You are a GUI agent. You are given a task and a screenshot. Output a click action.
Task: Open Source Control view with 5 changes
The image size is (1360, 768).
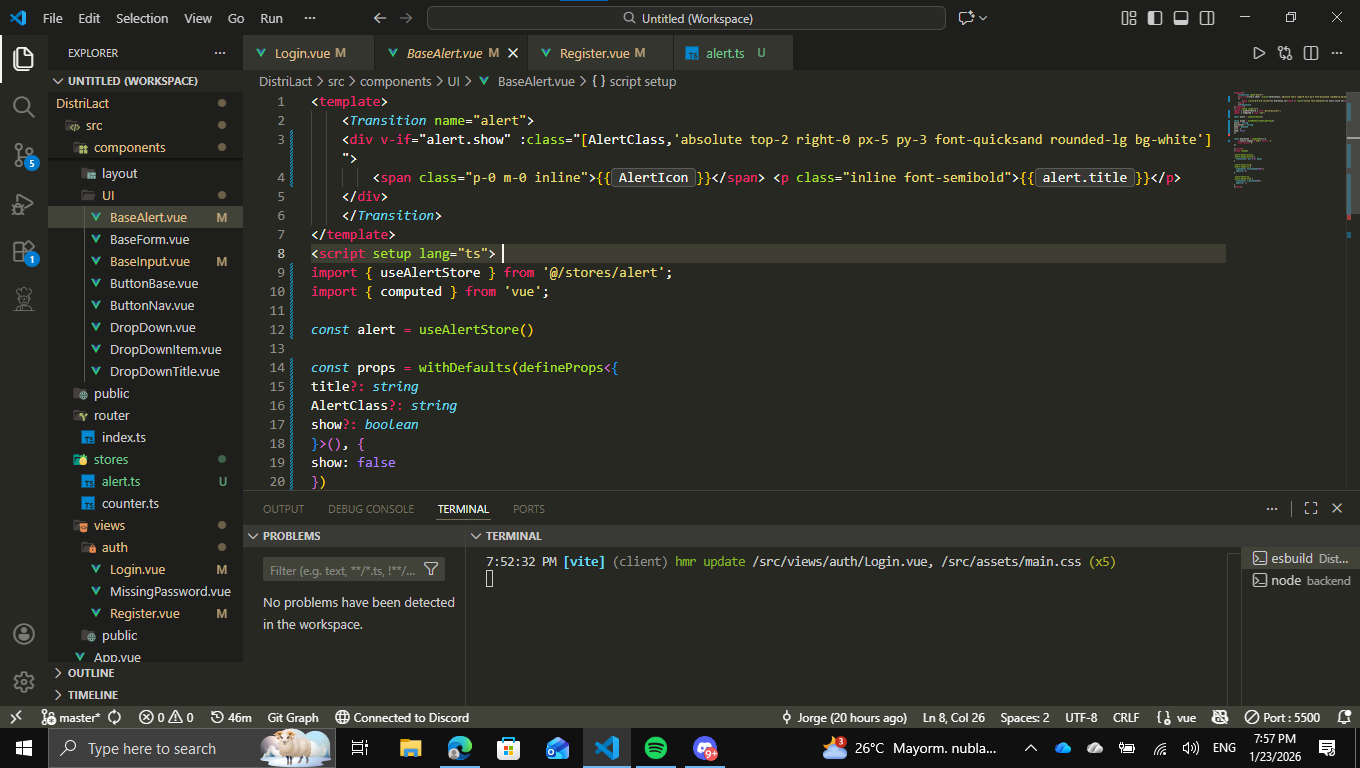coord(24,155)
